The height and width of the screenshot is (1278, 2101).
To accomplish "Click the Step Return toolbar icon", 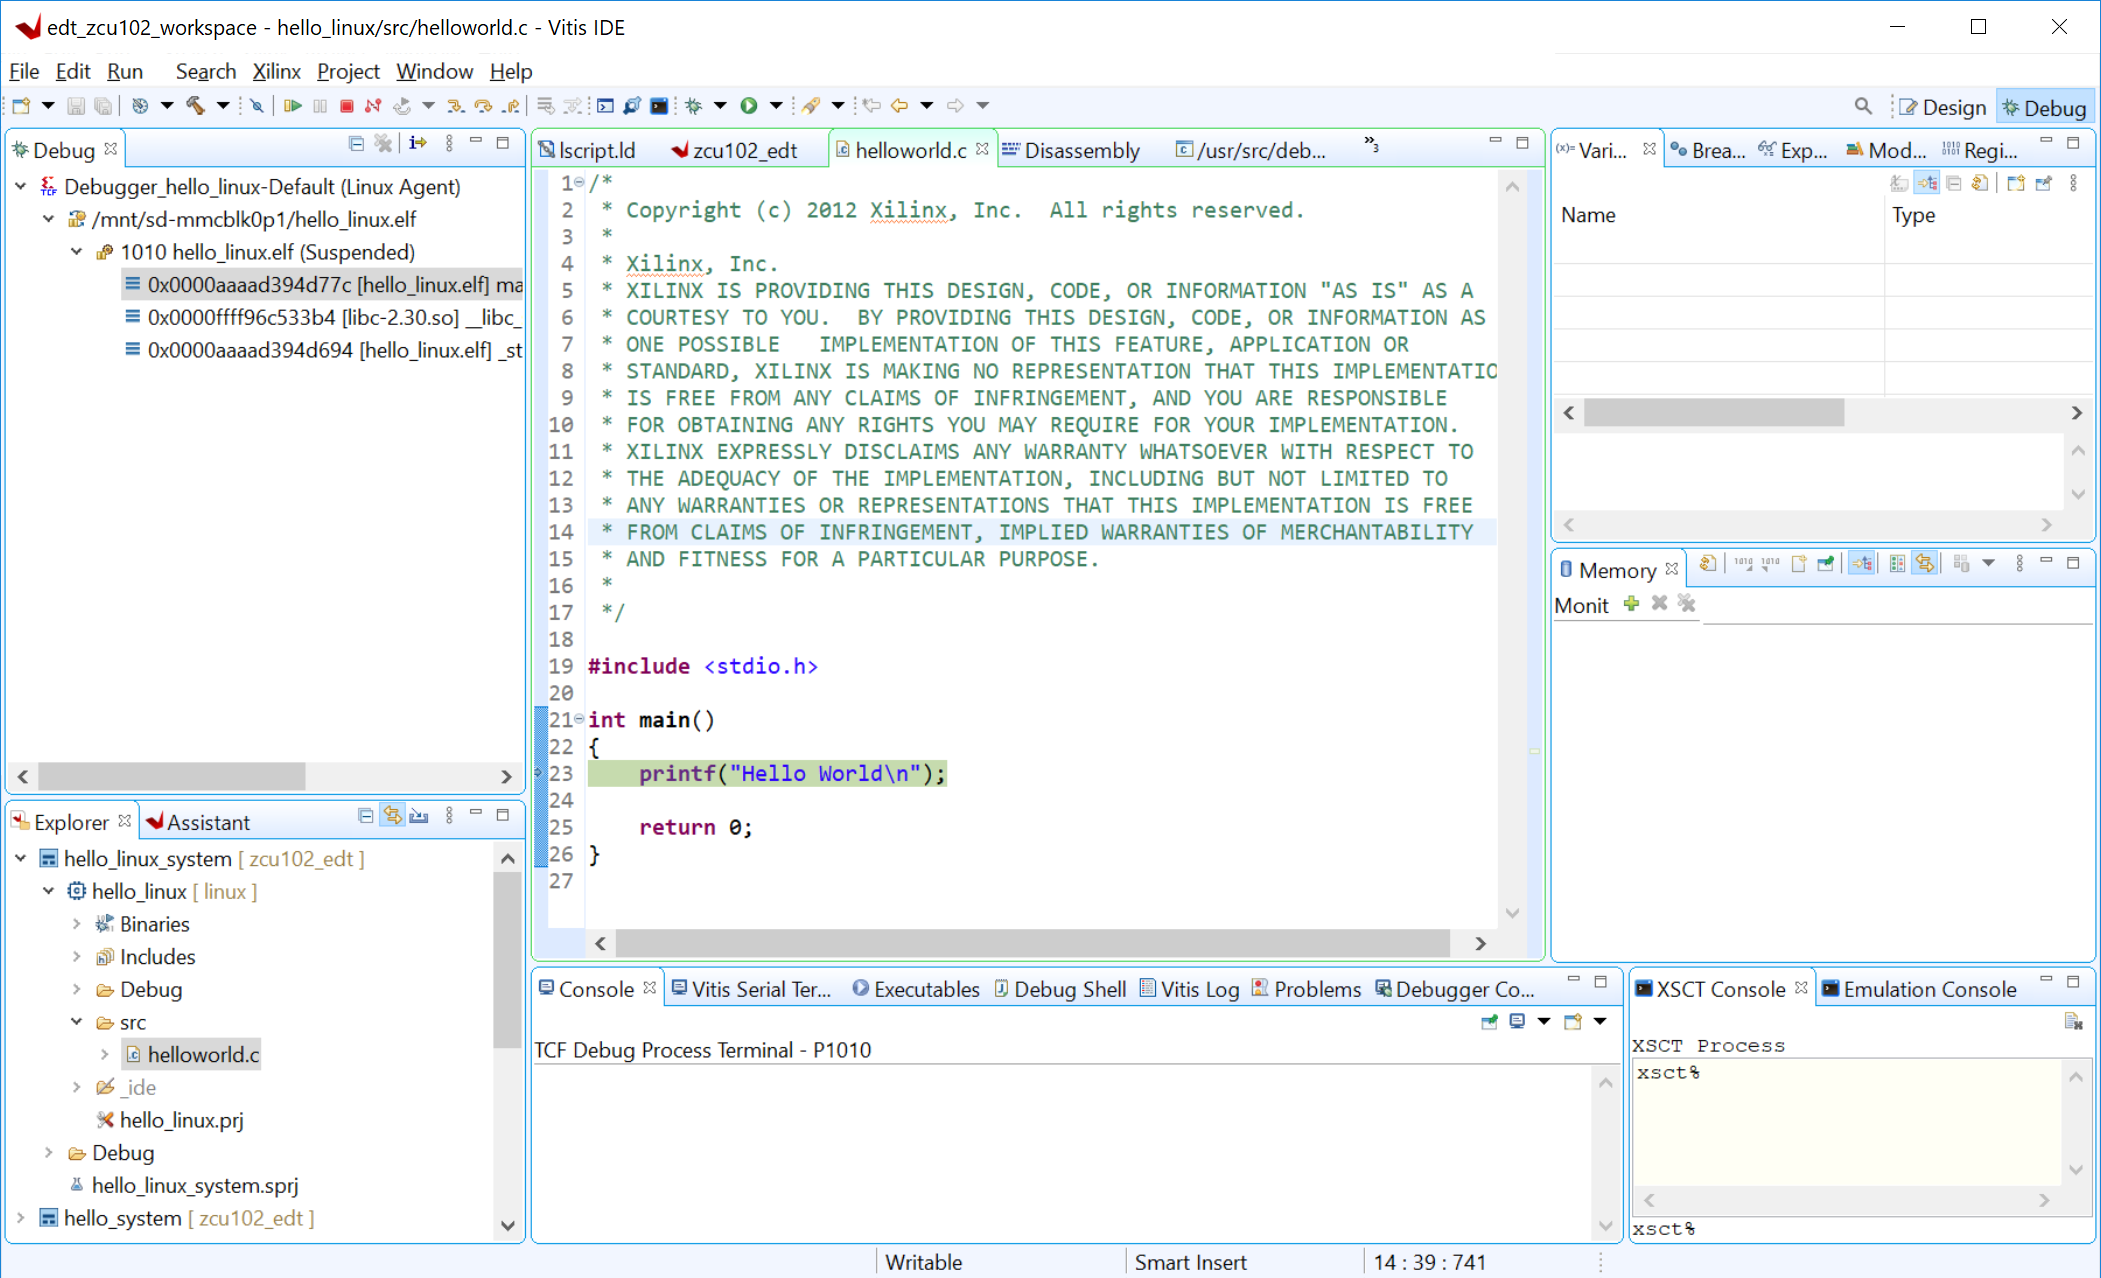I will [x=511, y=106].
